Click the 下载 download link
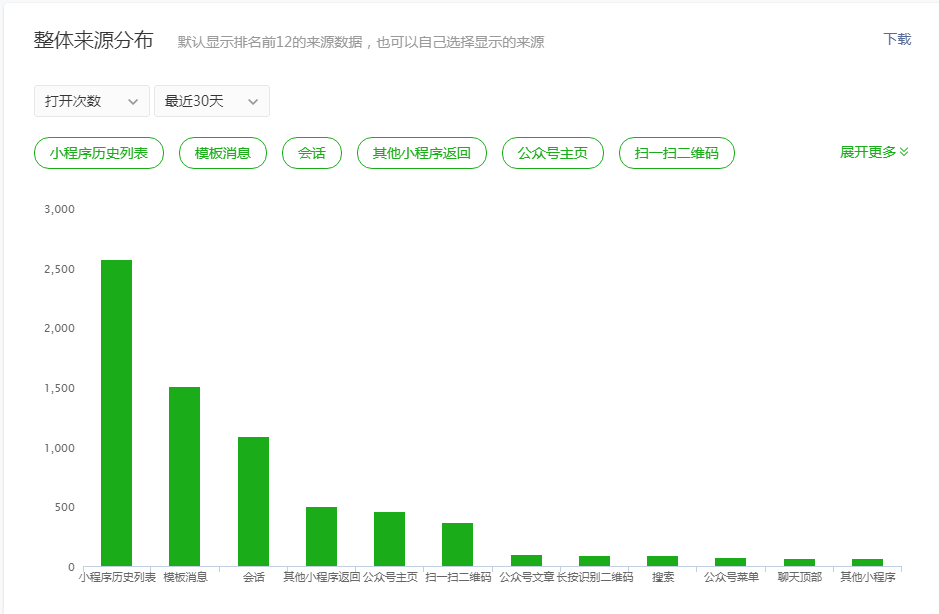Image resolution: width=939 pixels, height=614 pixels. click(x=897, y=39)
